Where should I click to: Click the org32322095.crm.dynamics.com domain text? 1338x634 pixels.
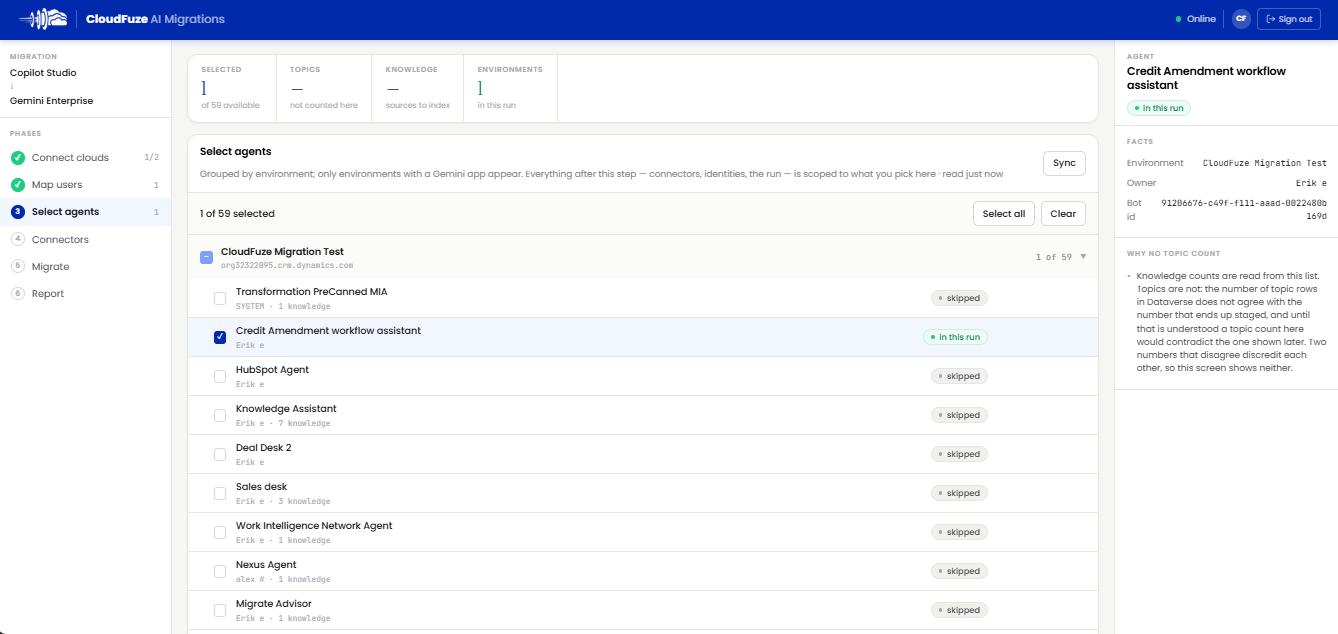pyautogui.click(x=287, y=266)
